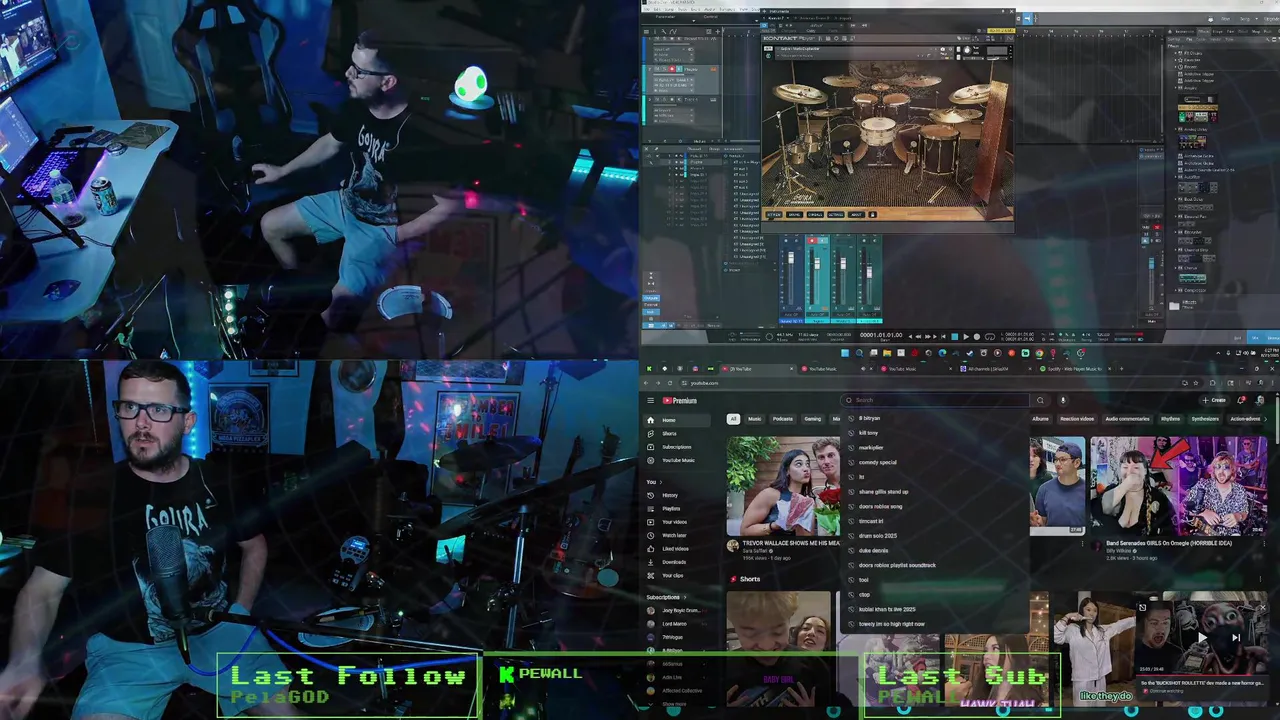The image size is (1280, 720).
Task: Select the Music category chip
Action: click(x=754, y=419)
